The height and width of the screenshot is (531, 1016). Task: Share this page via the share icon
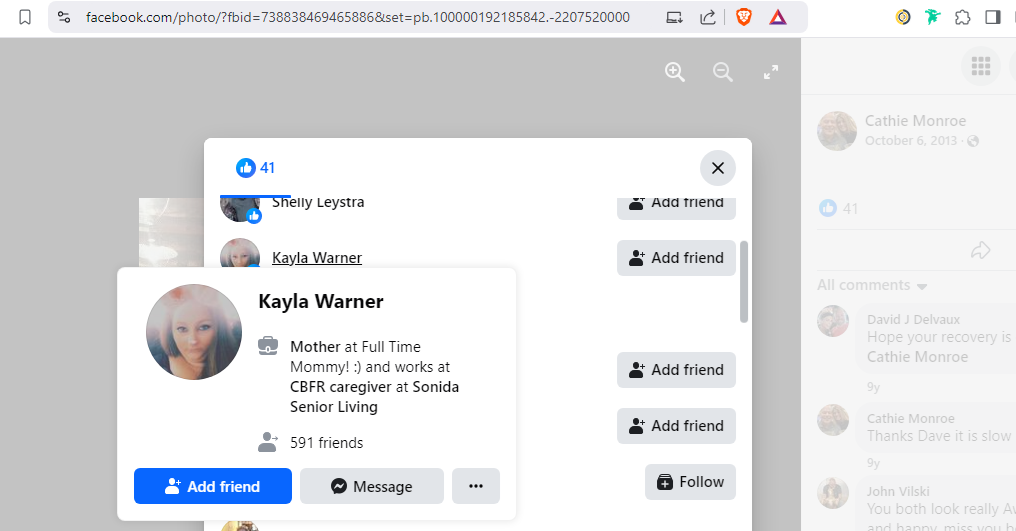pyautogui.click(x=708, y=18)
